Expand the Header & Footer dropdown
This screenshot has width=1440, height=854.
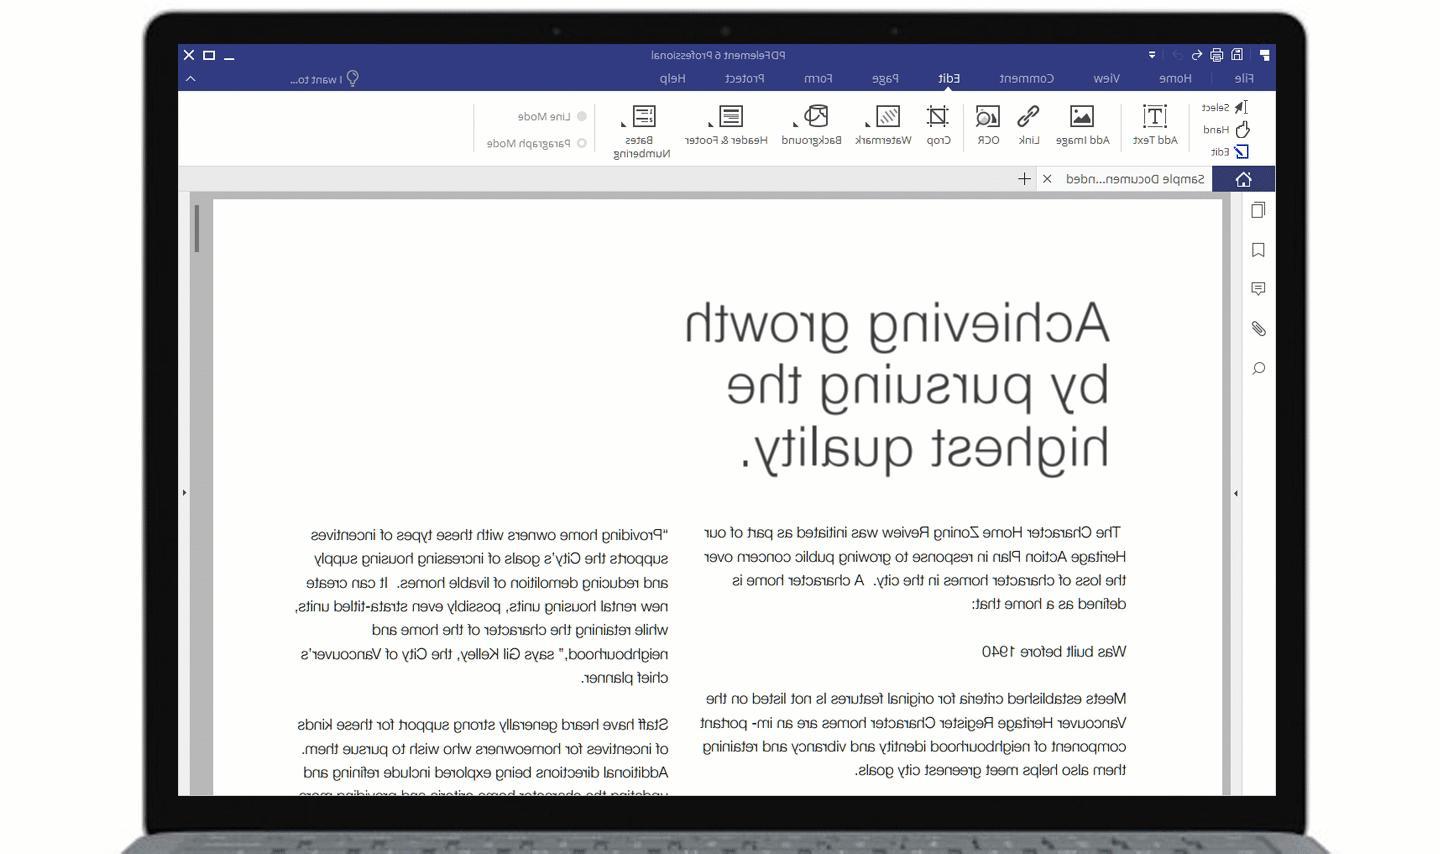(710, 125)
